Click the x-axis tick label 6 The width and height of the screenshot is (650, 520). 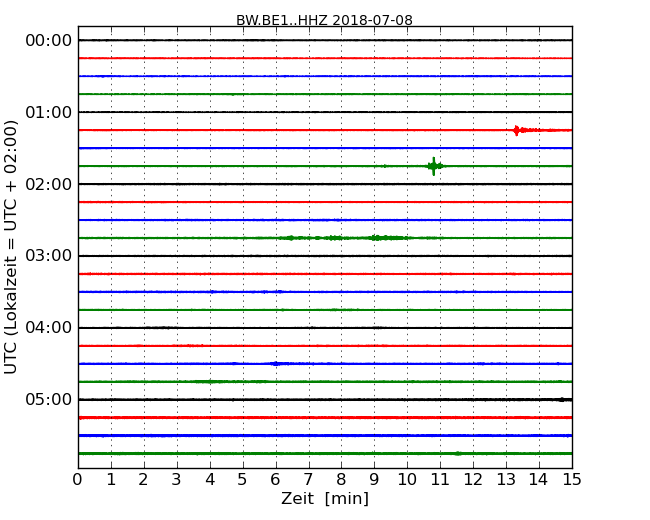276,480
